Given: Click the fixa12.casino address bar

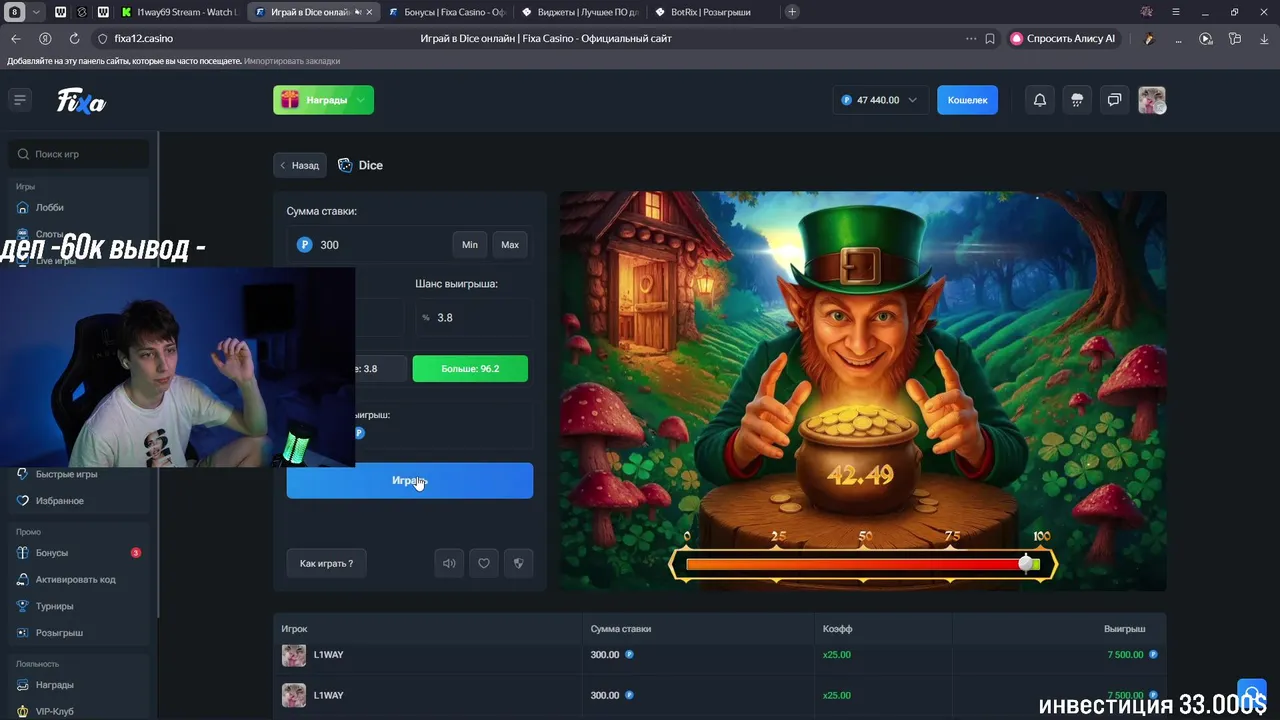Looking at the screenshot, I should tap(144, 38).
